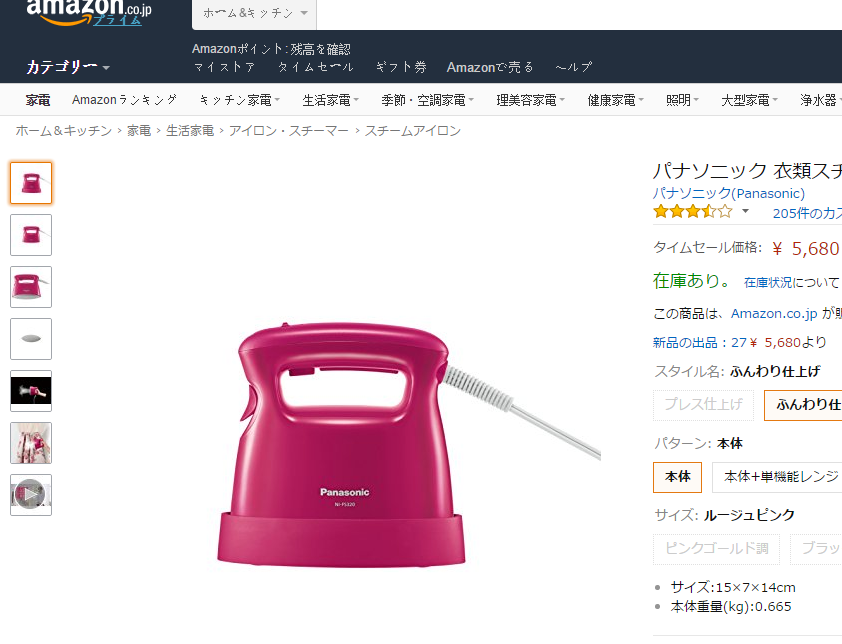Open the 理美容家電 menu item

531,100
